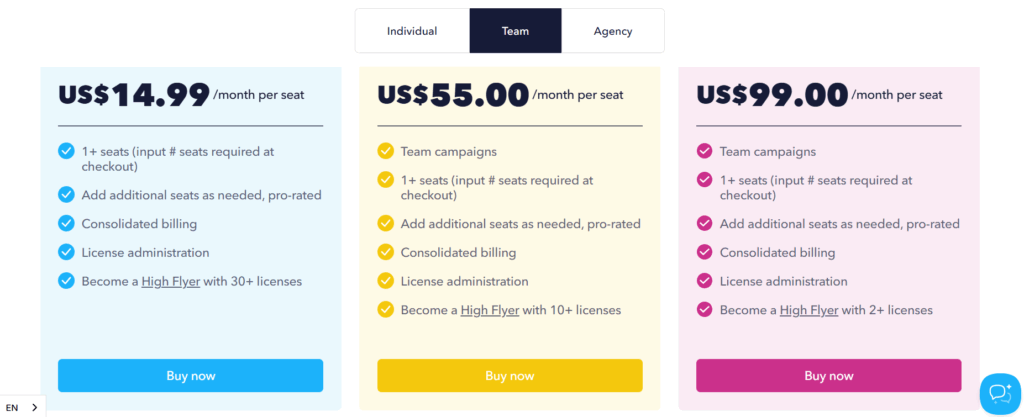
Task: Buy the US$99.00 plan with pink button
Action: (x=829, y=376)
